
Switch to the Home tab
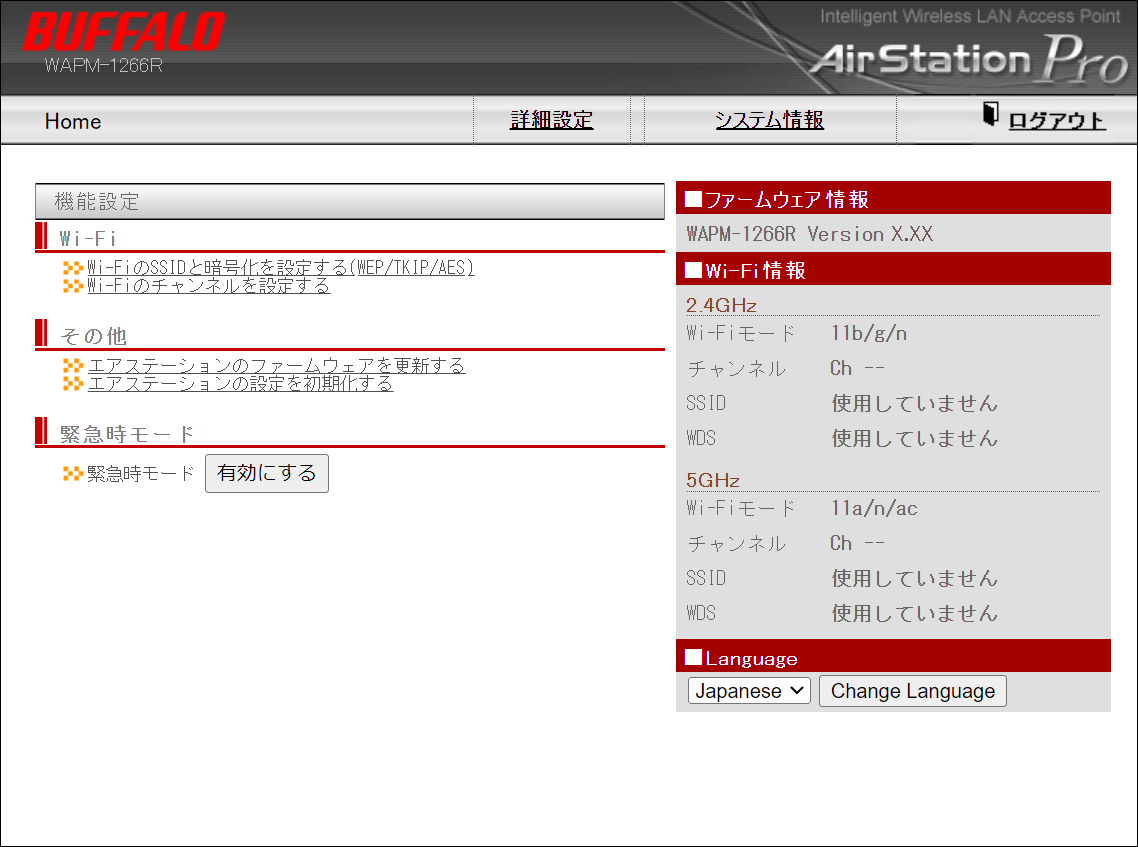tap(71, 121)
